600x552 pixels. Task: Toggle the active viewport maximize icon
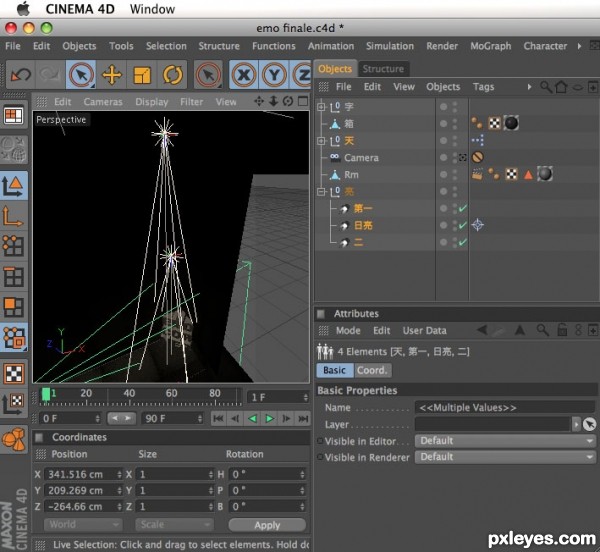(x=303, y=101)
